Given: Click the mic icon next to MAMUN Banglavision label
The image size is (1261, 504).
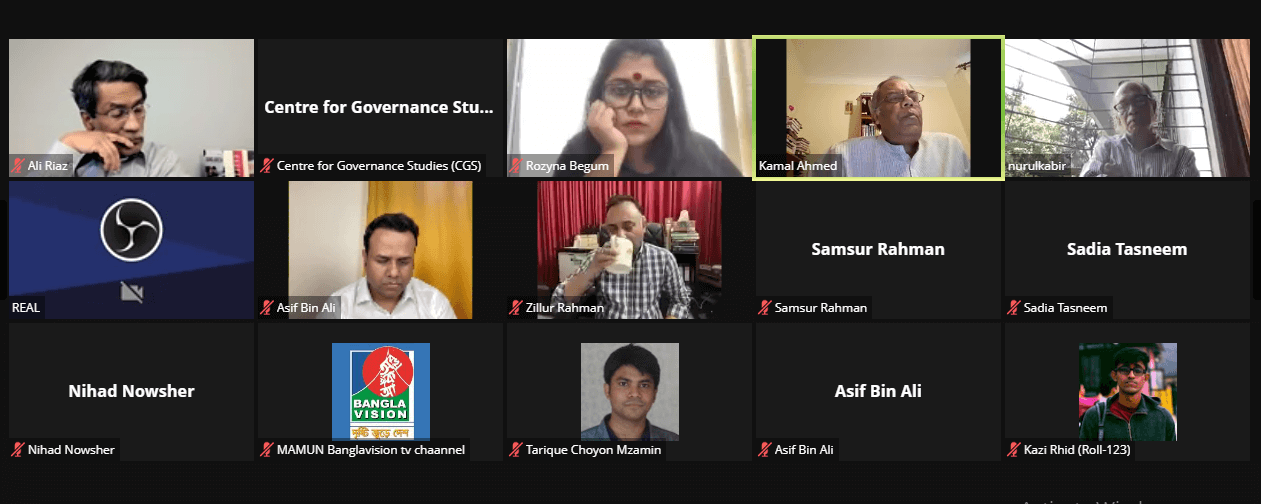Looking at the screenshot, I should tap(267, 449).
